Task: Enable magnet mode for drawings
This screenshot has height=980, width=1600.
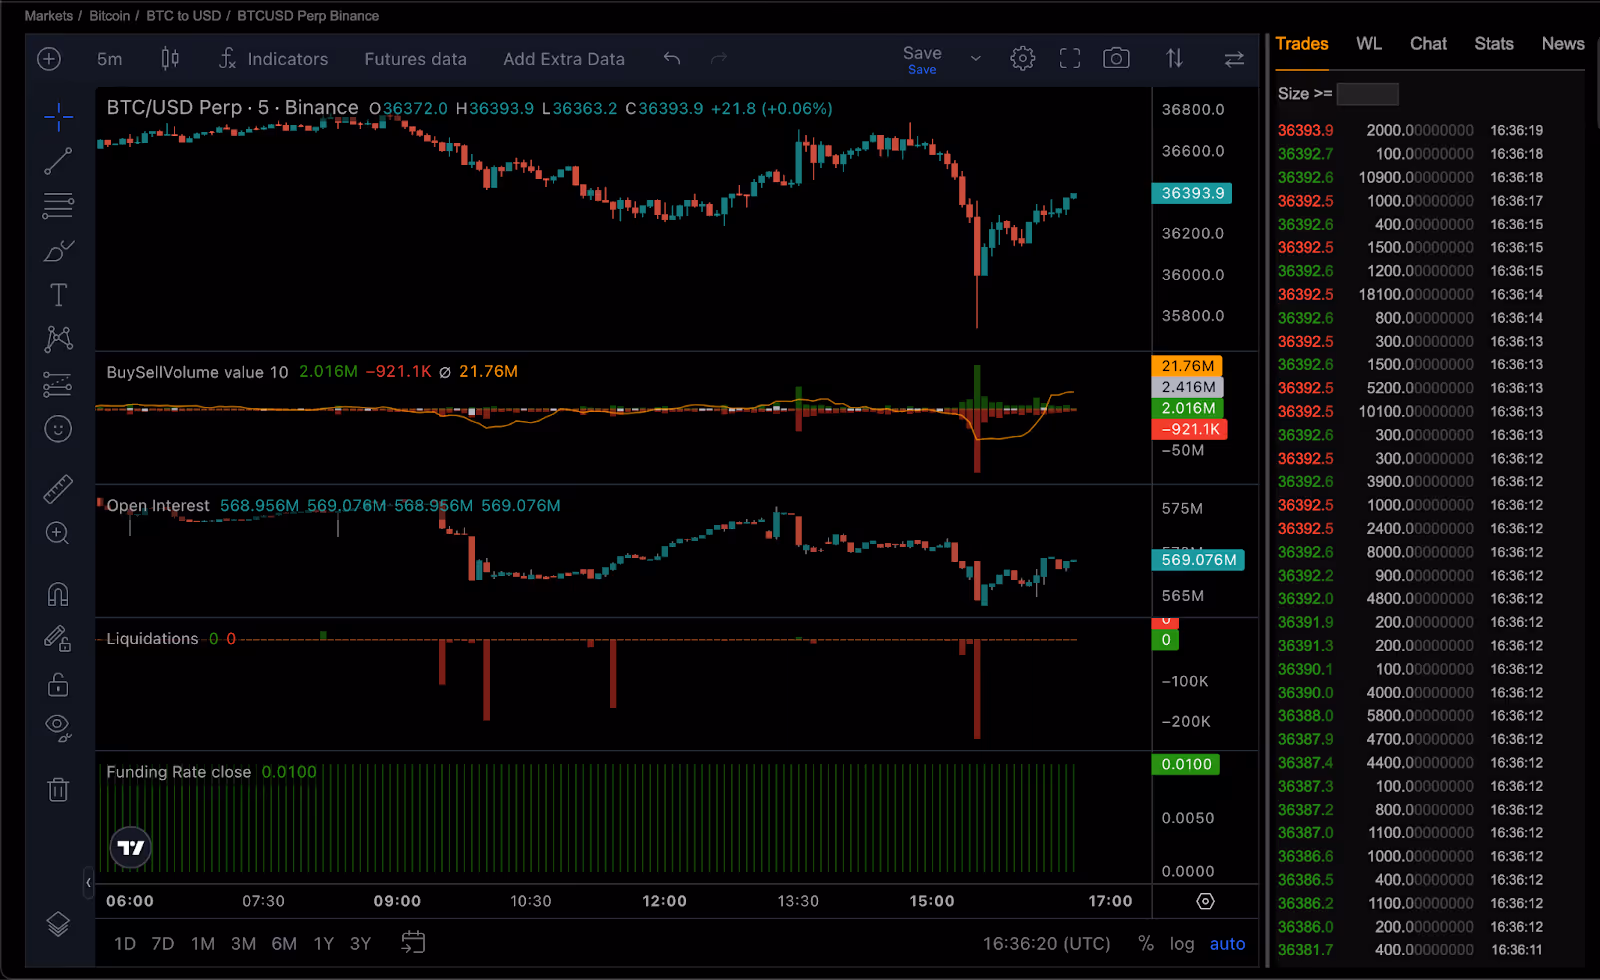Action: point(58,593)
